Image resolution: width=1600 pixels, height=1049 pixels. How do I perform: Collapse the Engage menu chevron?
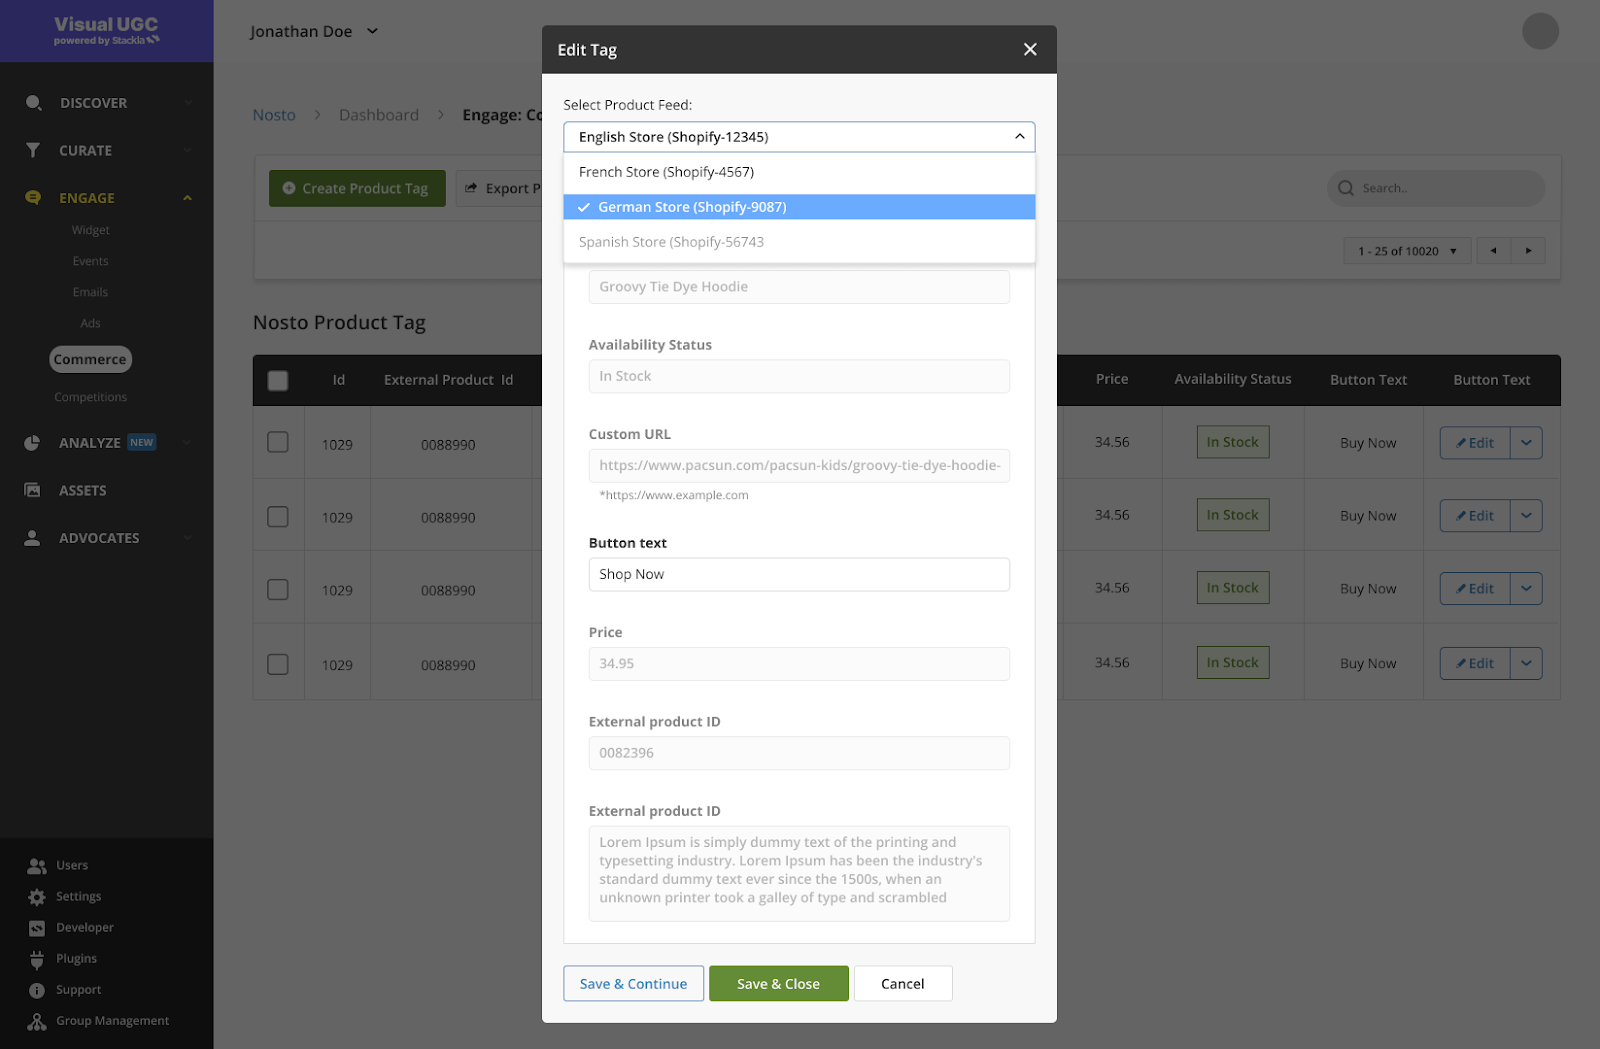[187, 198]
